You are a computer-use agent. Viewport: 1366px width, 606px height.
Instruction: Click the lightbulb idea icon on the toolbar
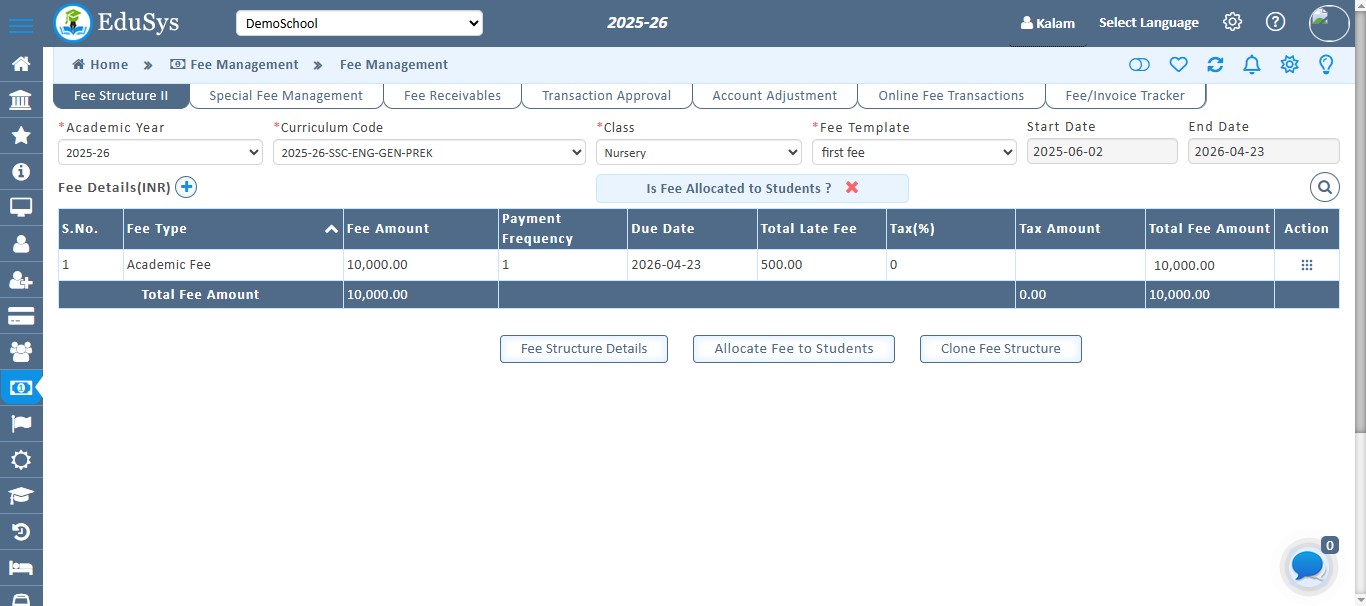1326,64
